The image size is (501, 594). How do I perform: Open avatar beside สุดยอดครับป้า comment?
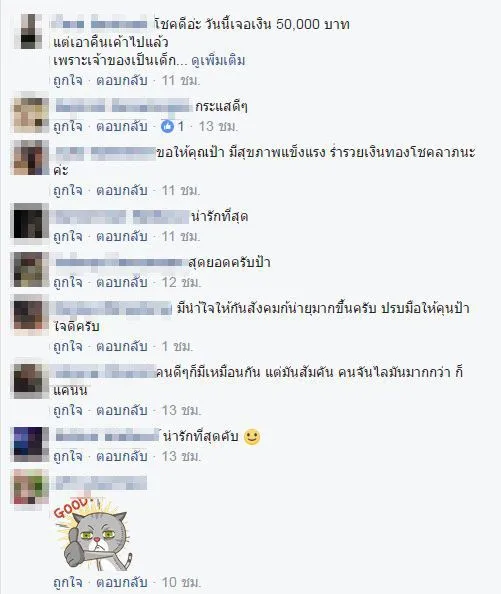point(31,270)
